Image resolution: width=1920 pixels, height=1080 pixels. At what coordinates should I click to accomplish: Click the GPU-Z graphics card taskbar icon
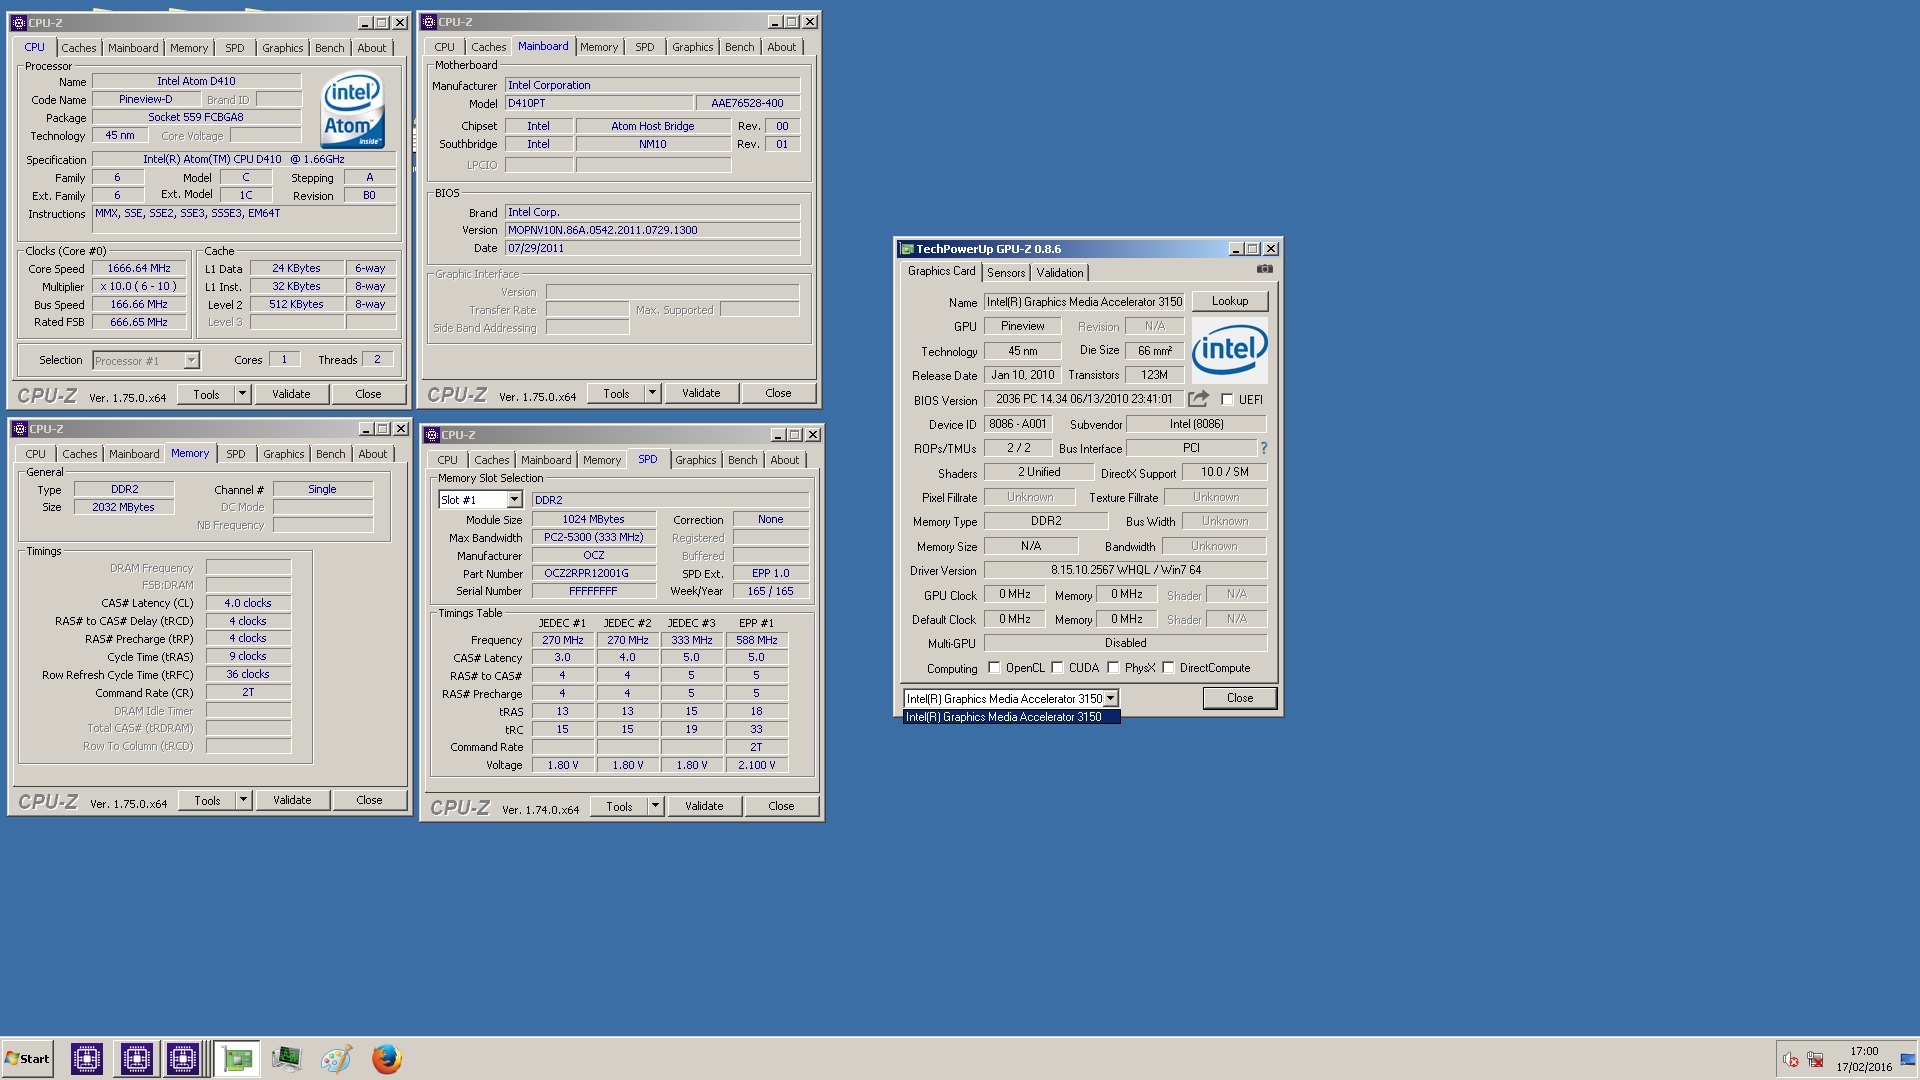coord(237,1059)
